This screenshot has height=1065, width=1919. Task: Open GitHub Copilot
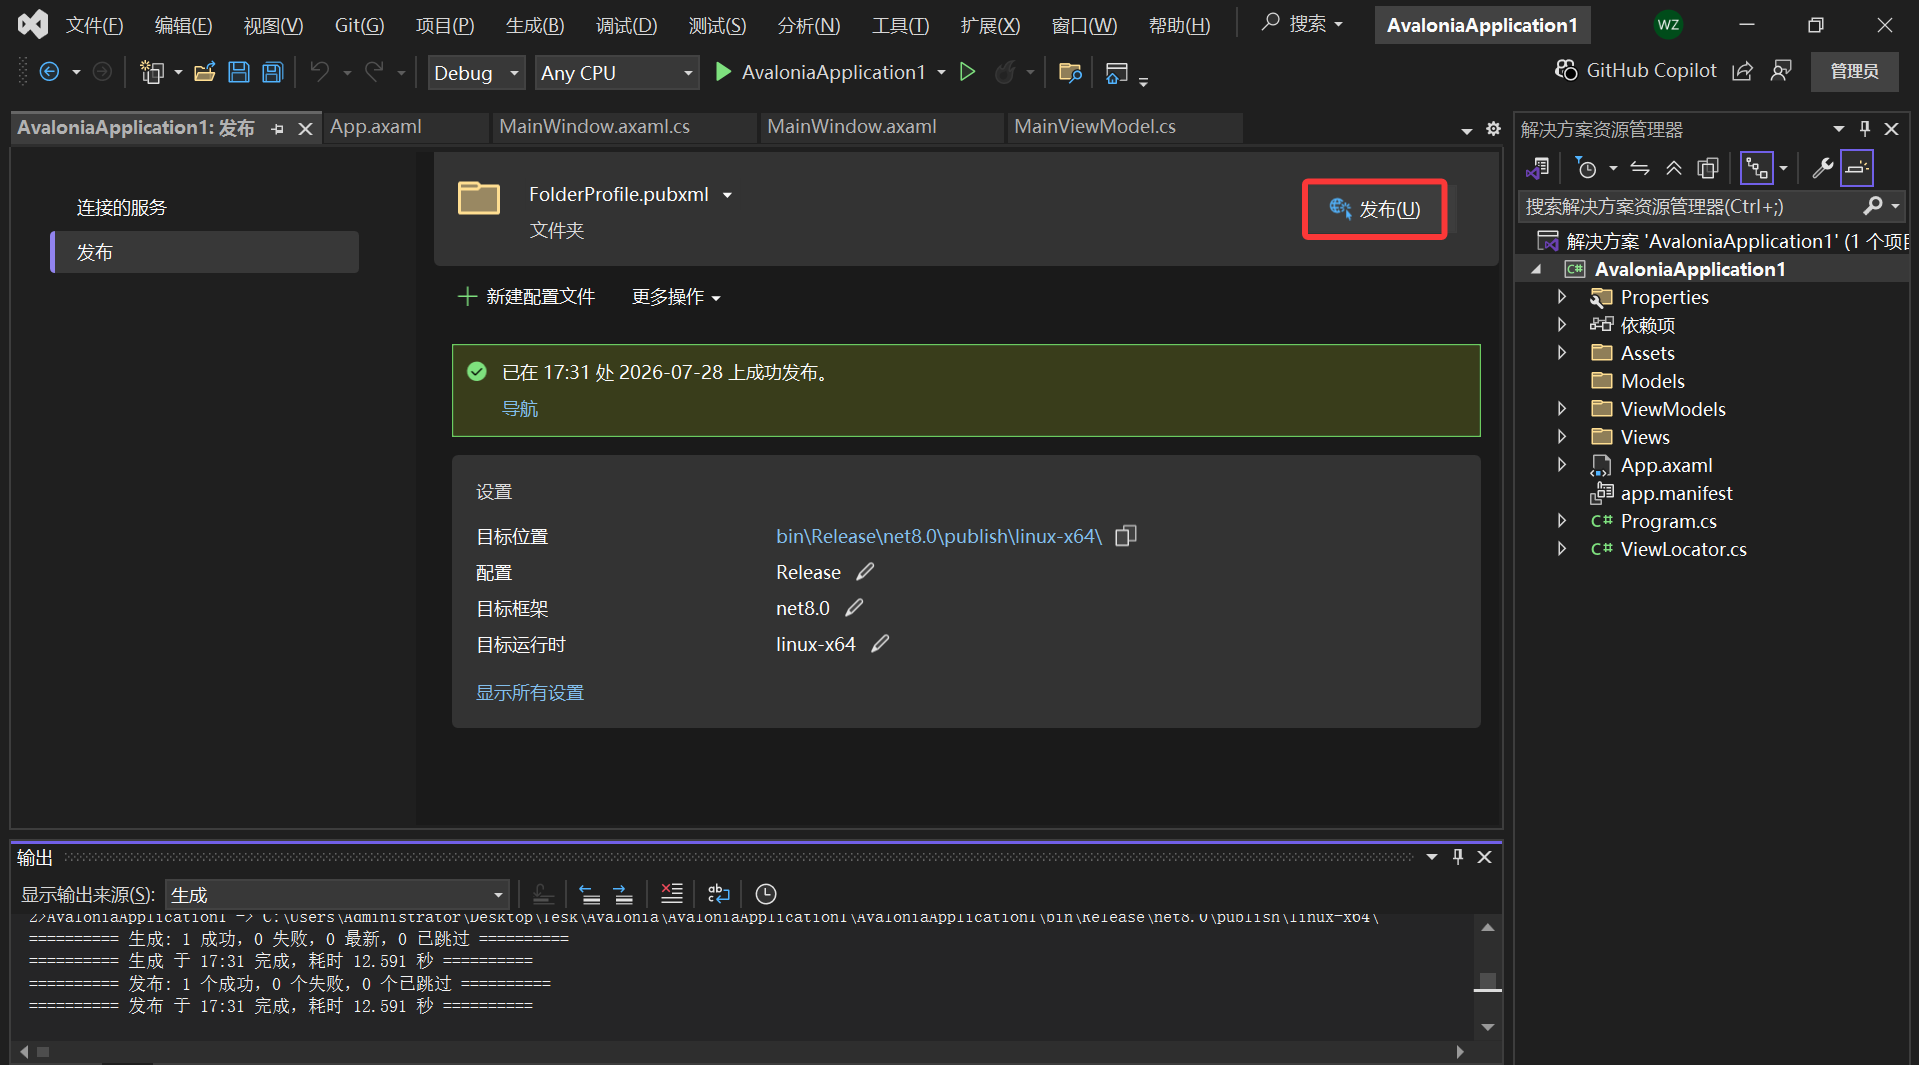(x=1636, y=71)
